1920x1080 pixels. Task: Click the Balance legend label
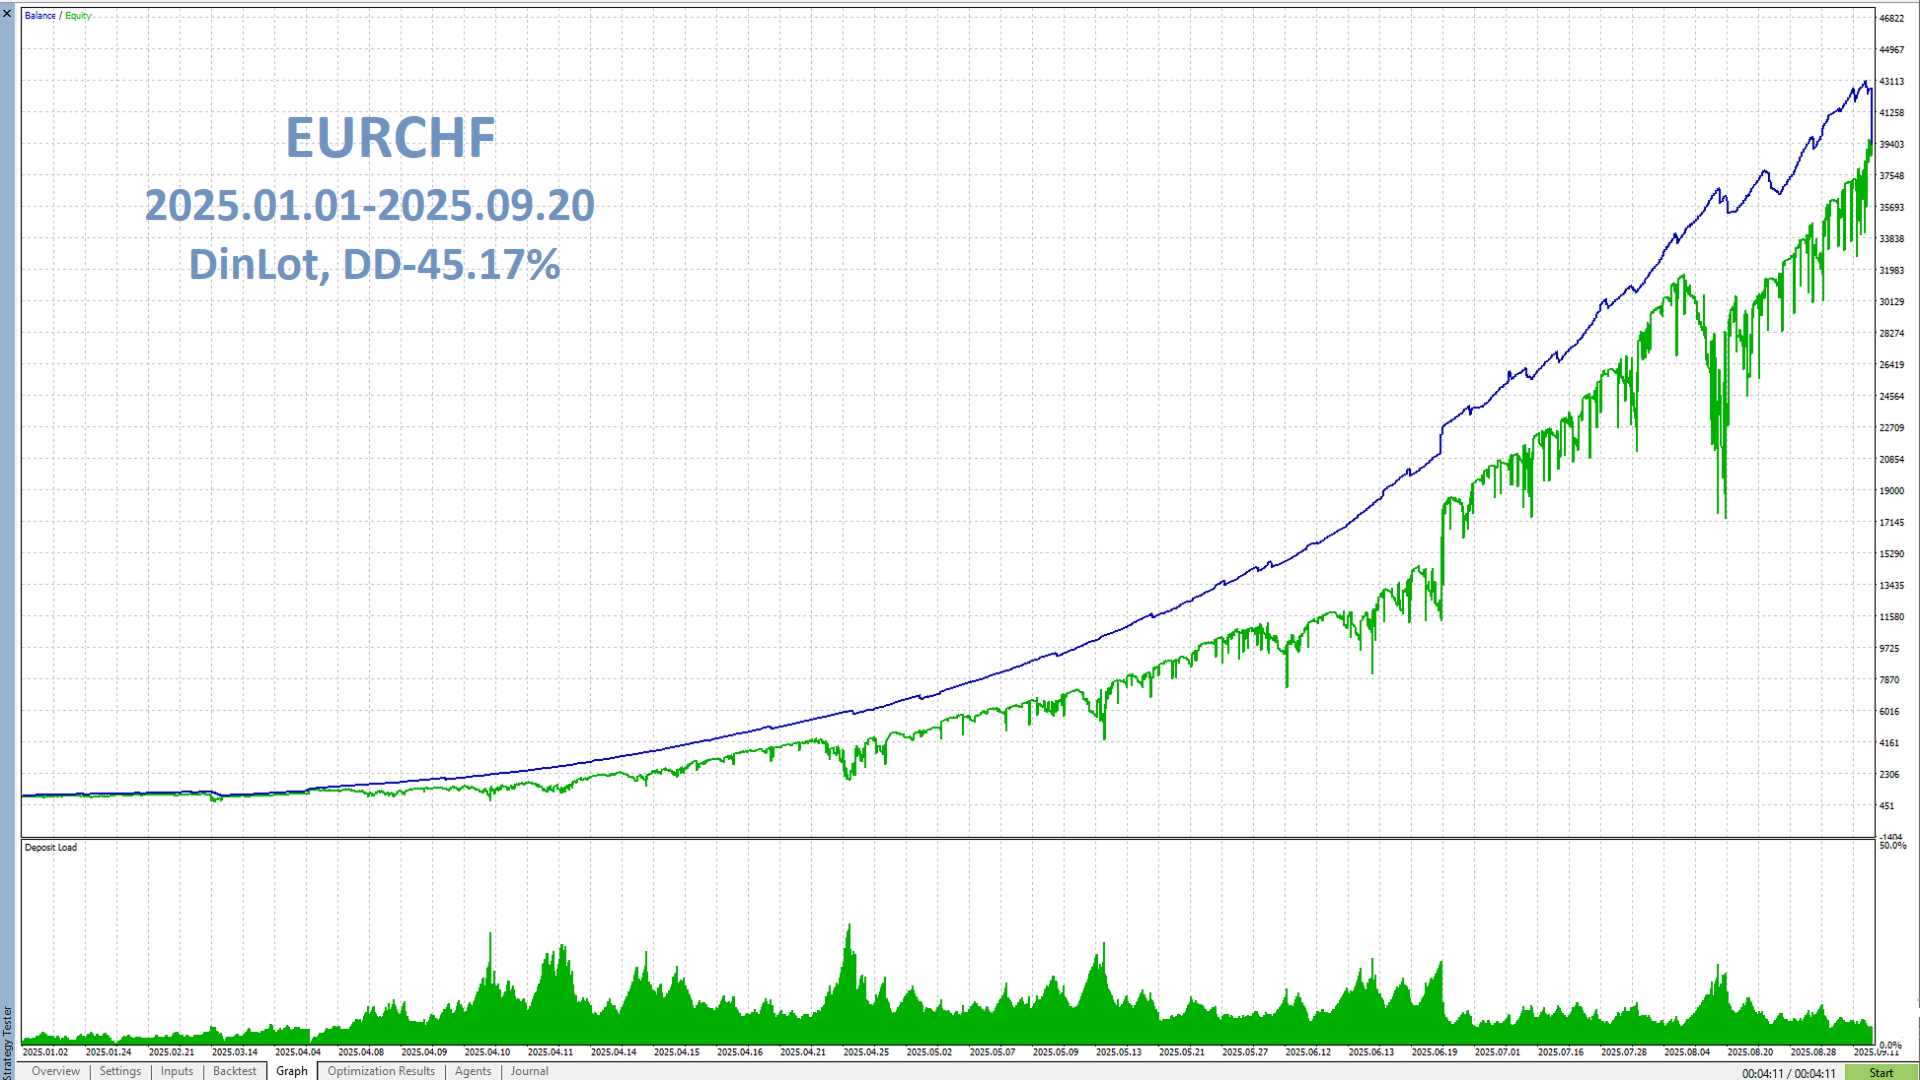click(x=40, y=16)
